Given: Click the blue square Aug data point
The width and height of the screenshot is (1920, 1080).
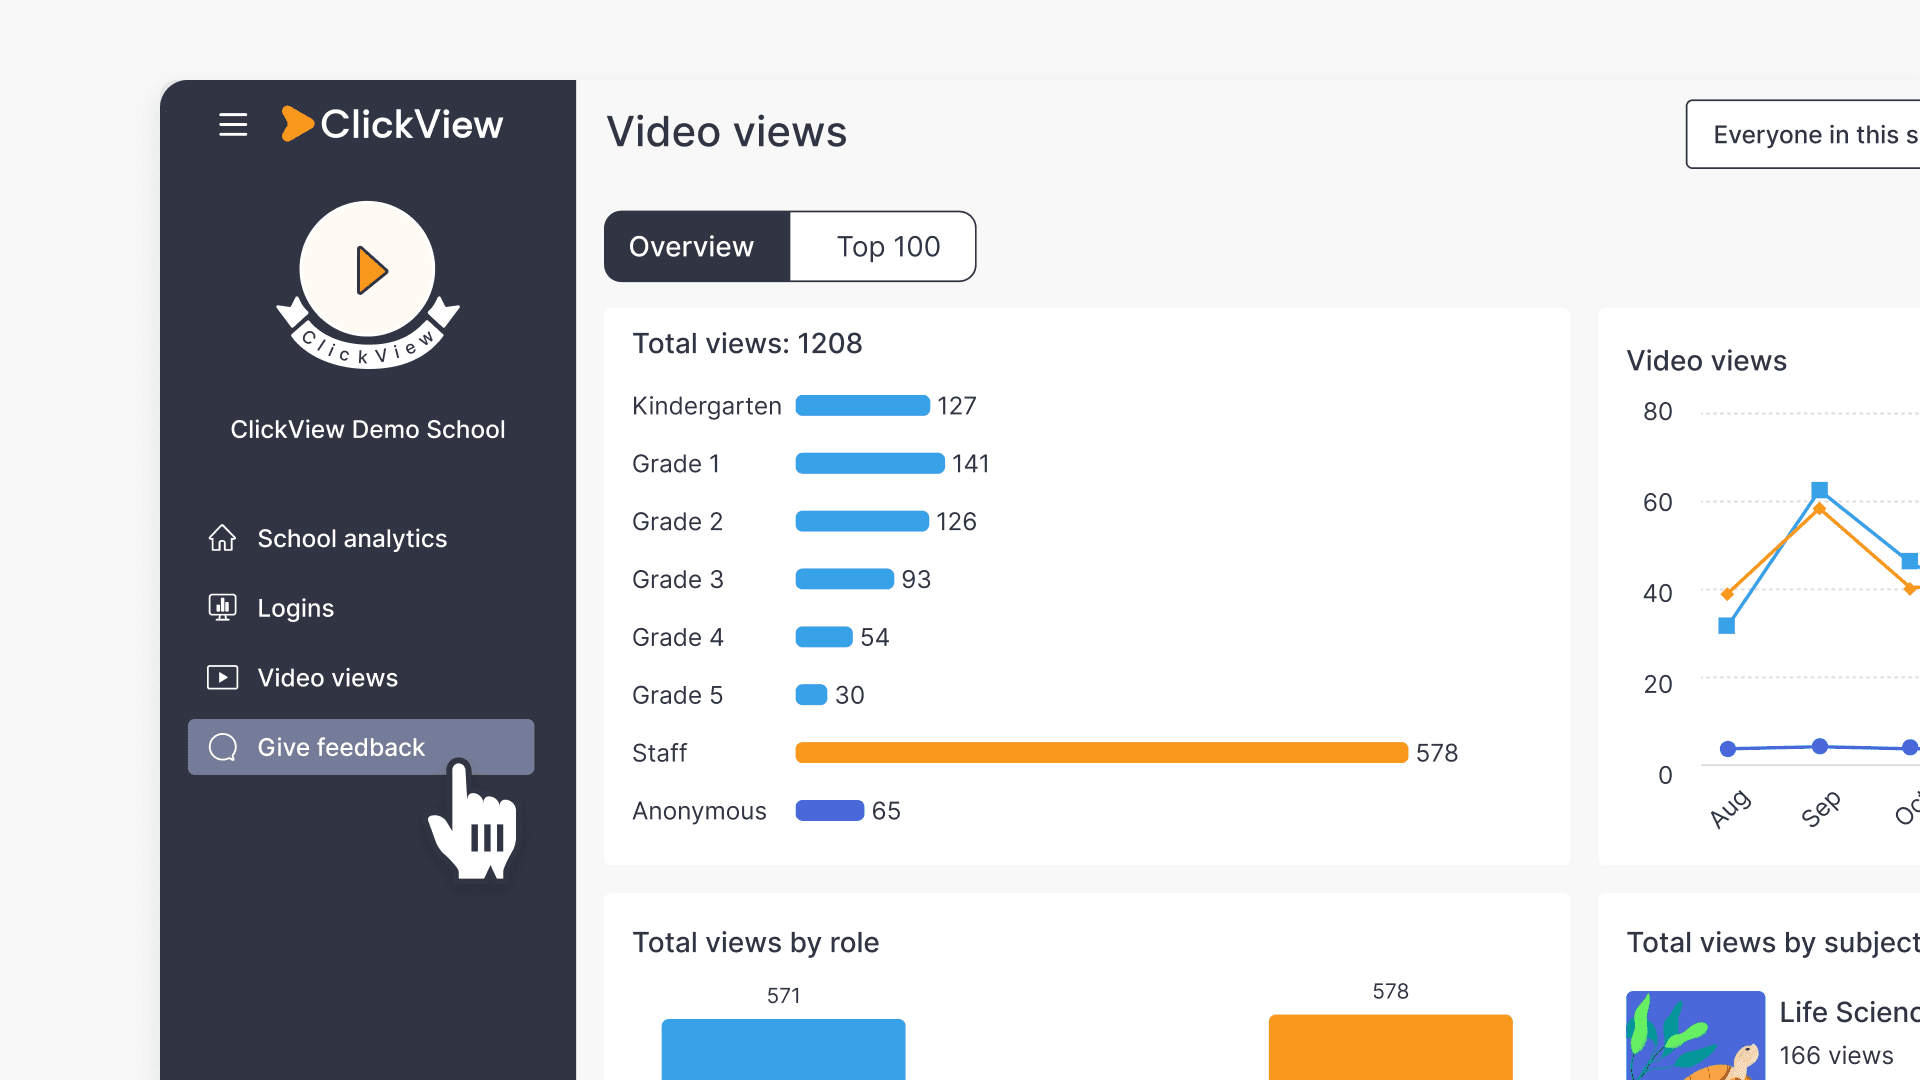Looking at the screenshot, I should pyautogui.click(x=1727, y=626).
